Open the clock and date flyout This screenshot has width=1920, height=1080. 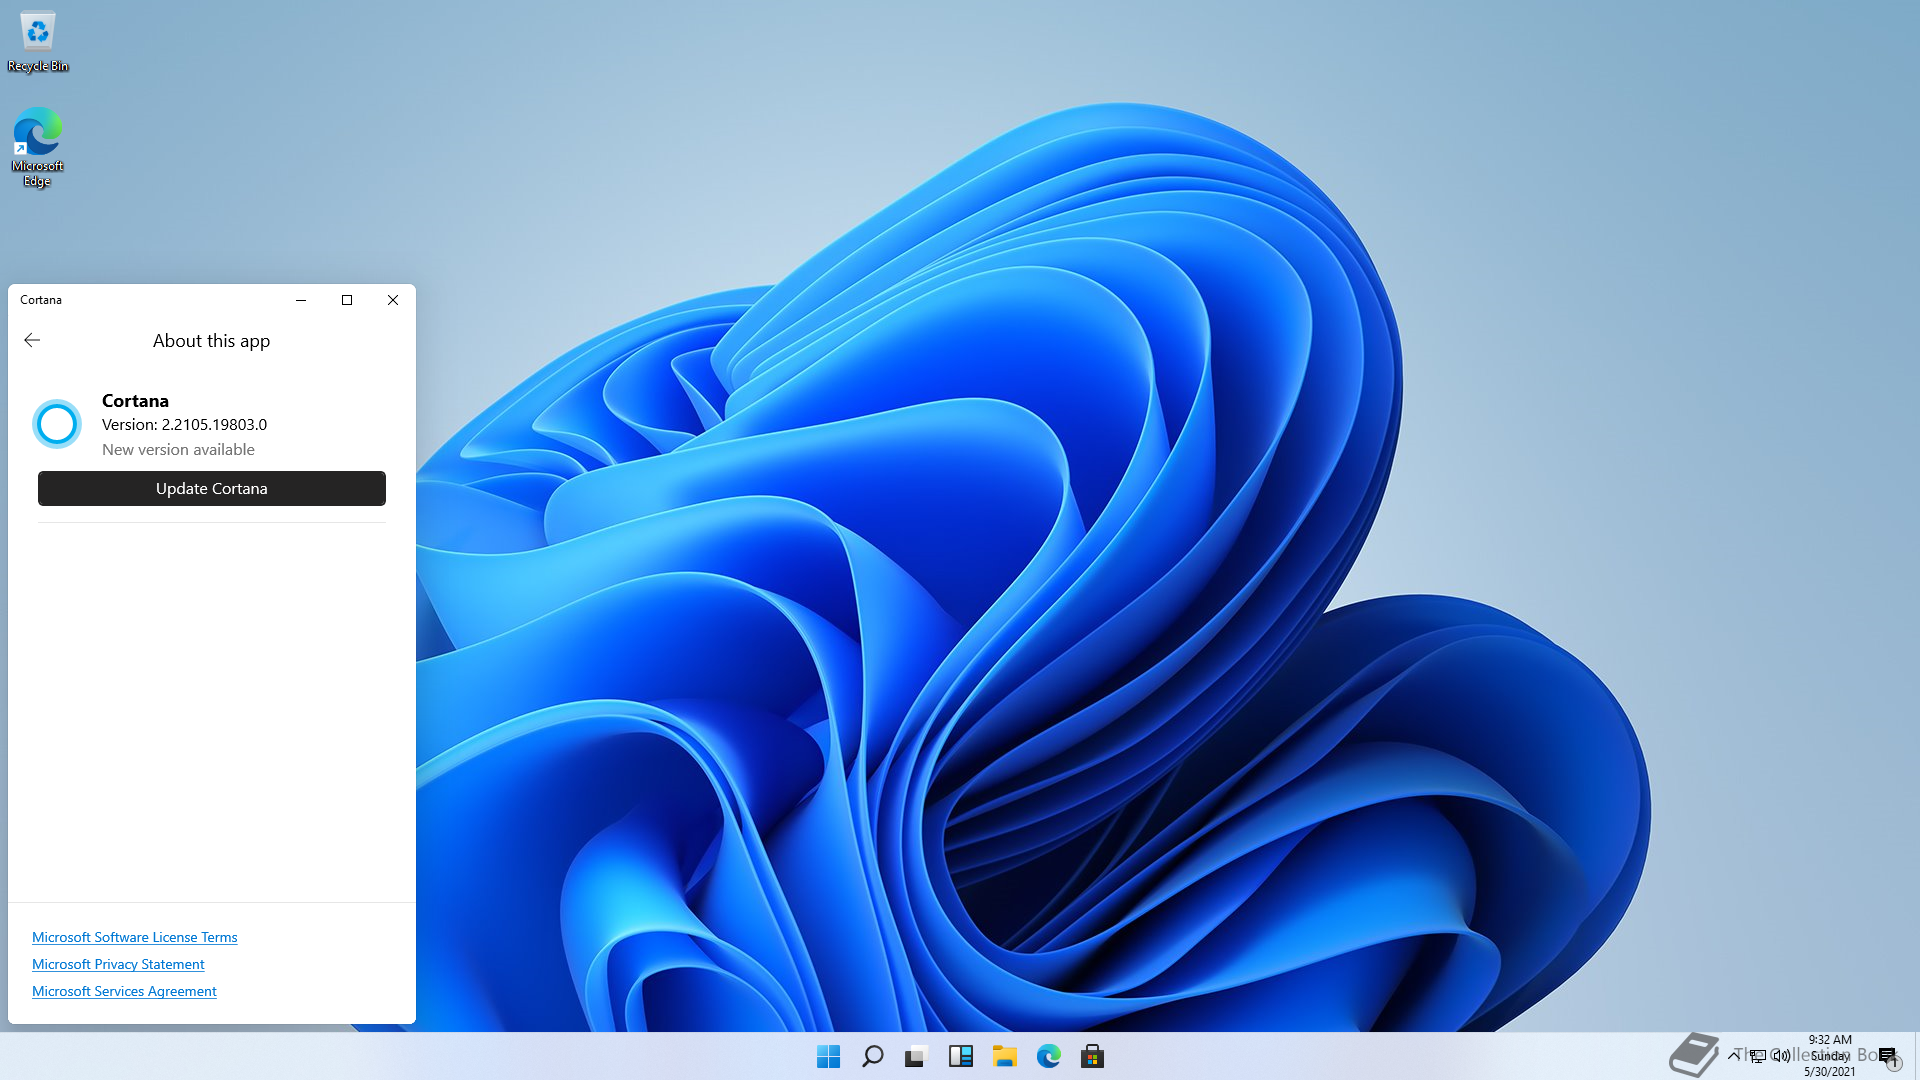pos(1829,1055)
